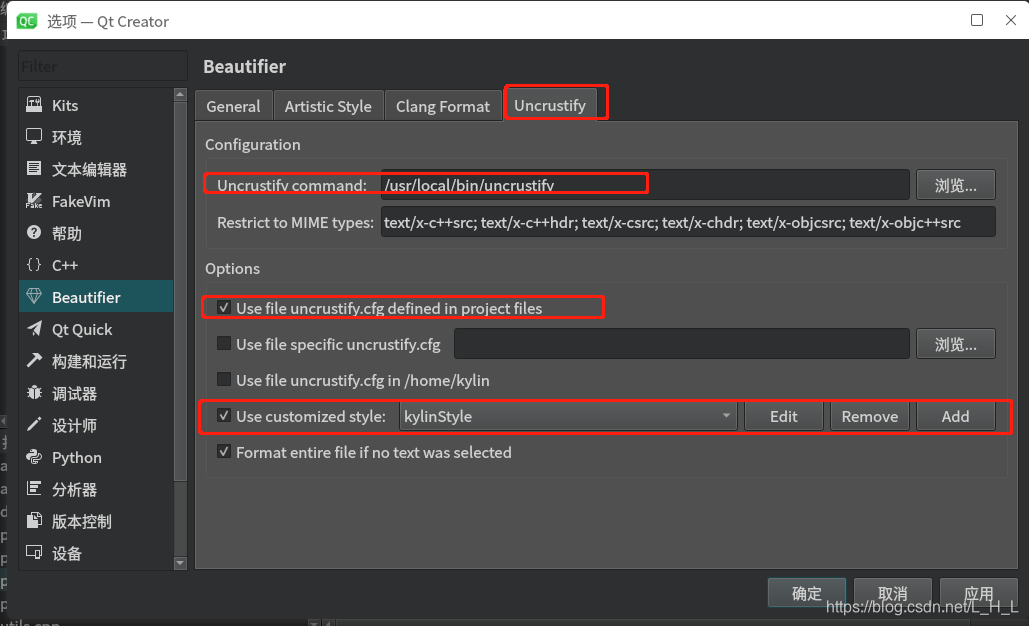Open the Python settings category

[x=96, y=457]
